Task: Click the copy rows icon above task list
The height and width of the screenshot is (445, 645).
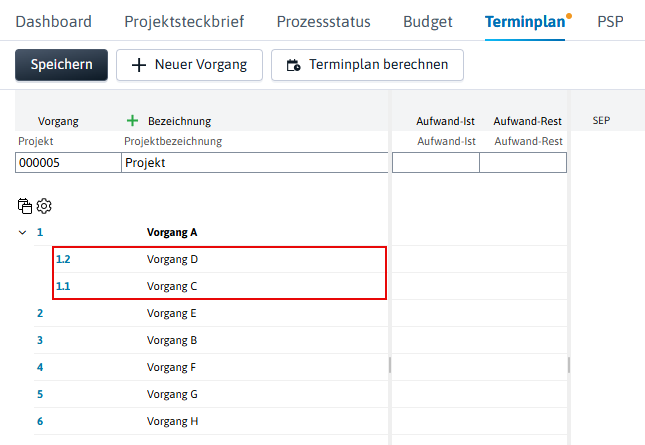Action: click(25, 206)
